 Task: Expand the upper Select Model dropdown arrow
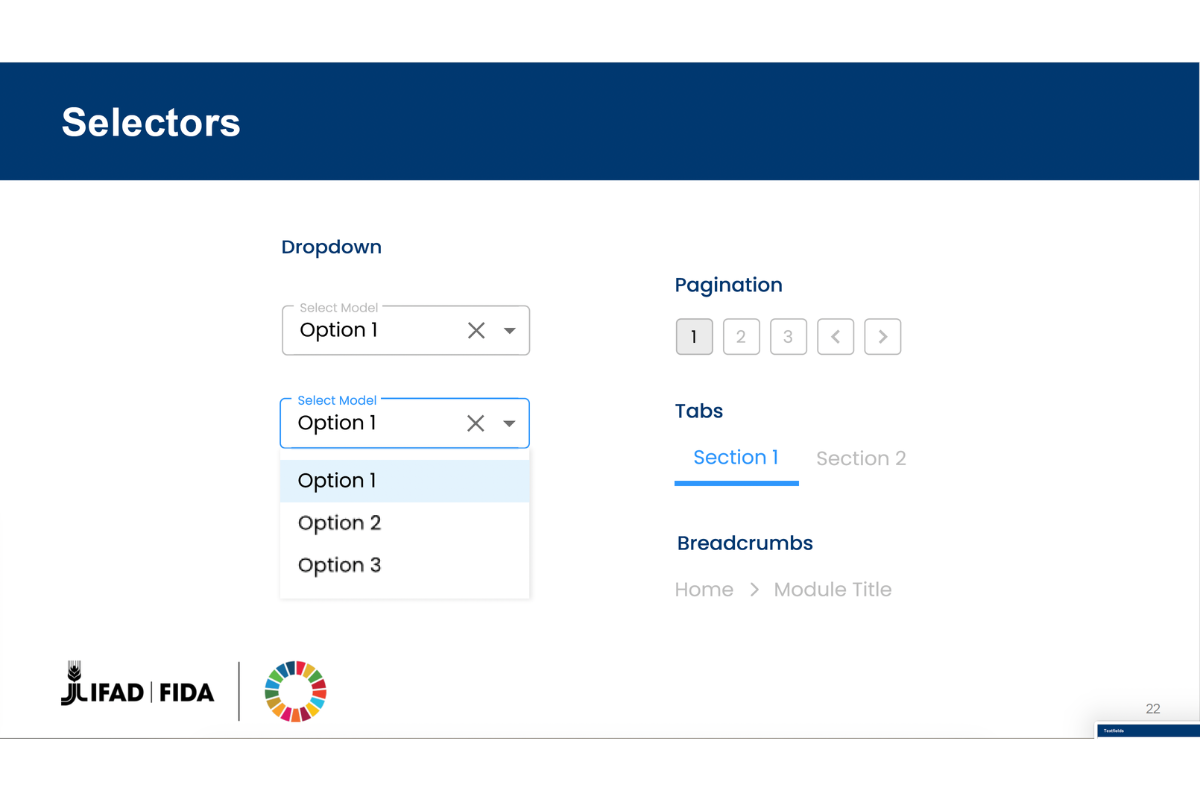(x=509, y=331)
